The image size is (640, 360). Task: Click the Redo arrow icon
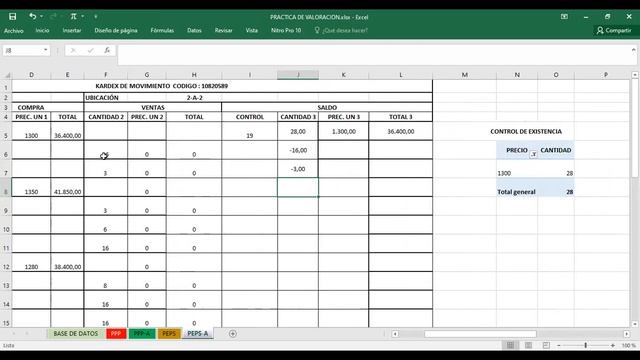[x=53, y=16]
